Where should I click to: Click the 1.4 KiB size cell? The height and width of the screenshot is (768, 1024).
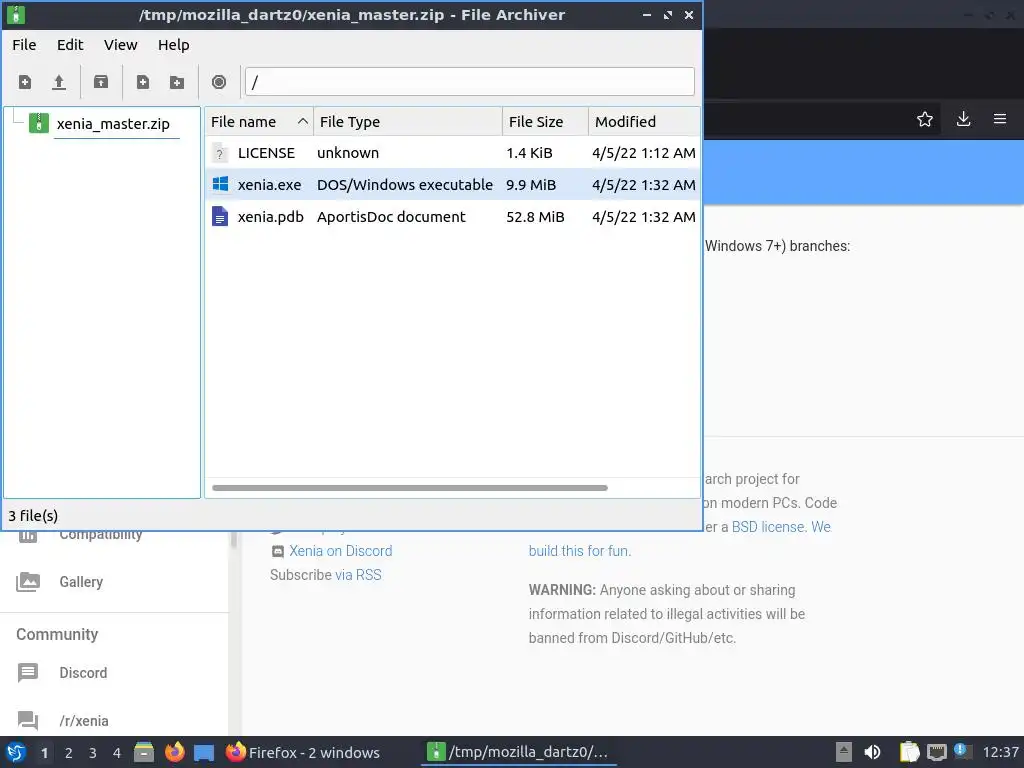(529, 153)
